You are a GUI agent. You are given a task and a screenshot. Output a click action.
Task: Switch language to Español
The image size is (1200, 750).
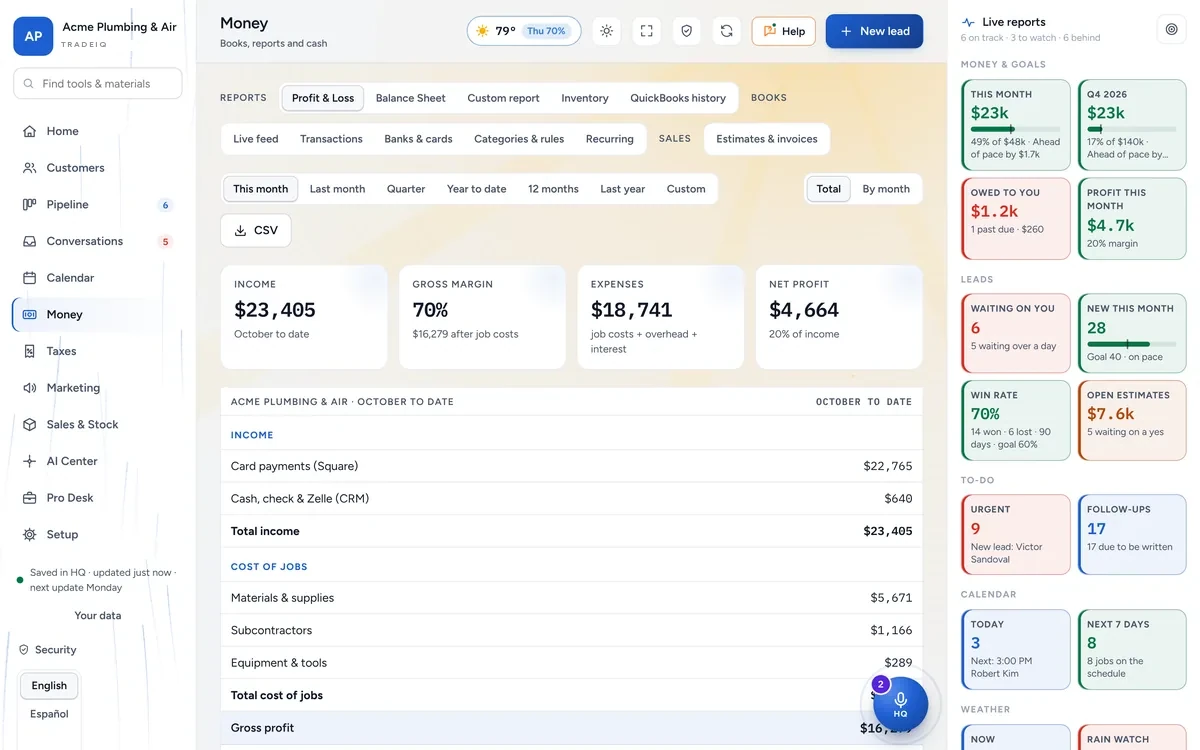click(49, 714)
